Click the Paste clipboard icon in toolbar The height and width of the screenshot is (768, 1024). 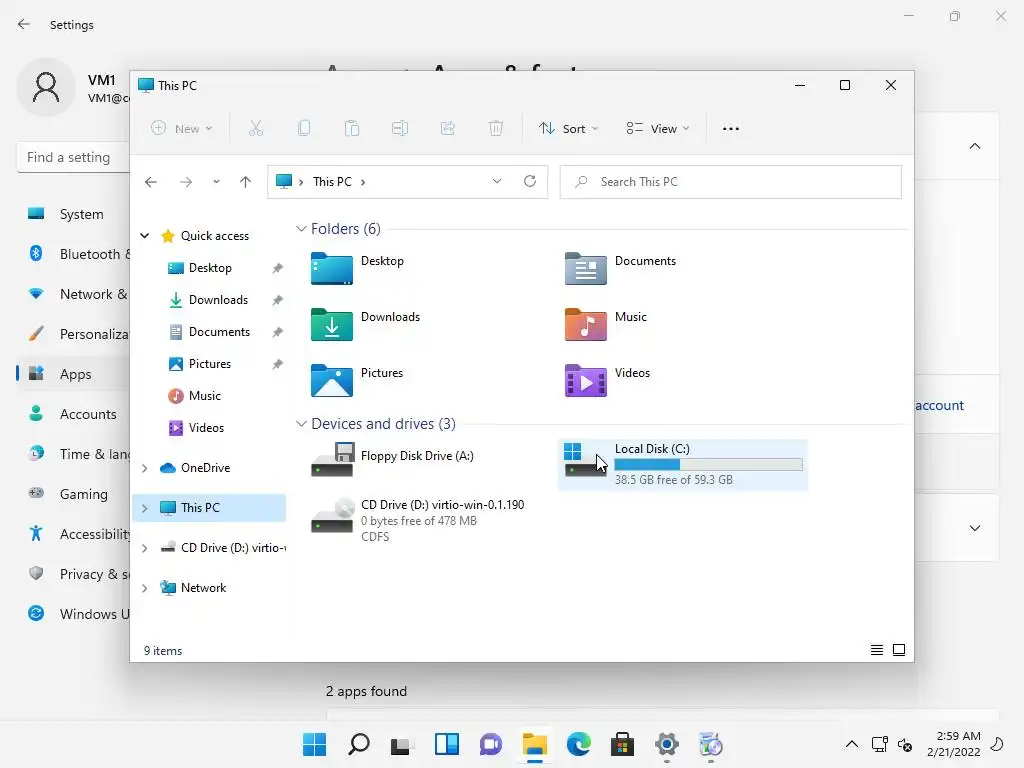point(352,128)
